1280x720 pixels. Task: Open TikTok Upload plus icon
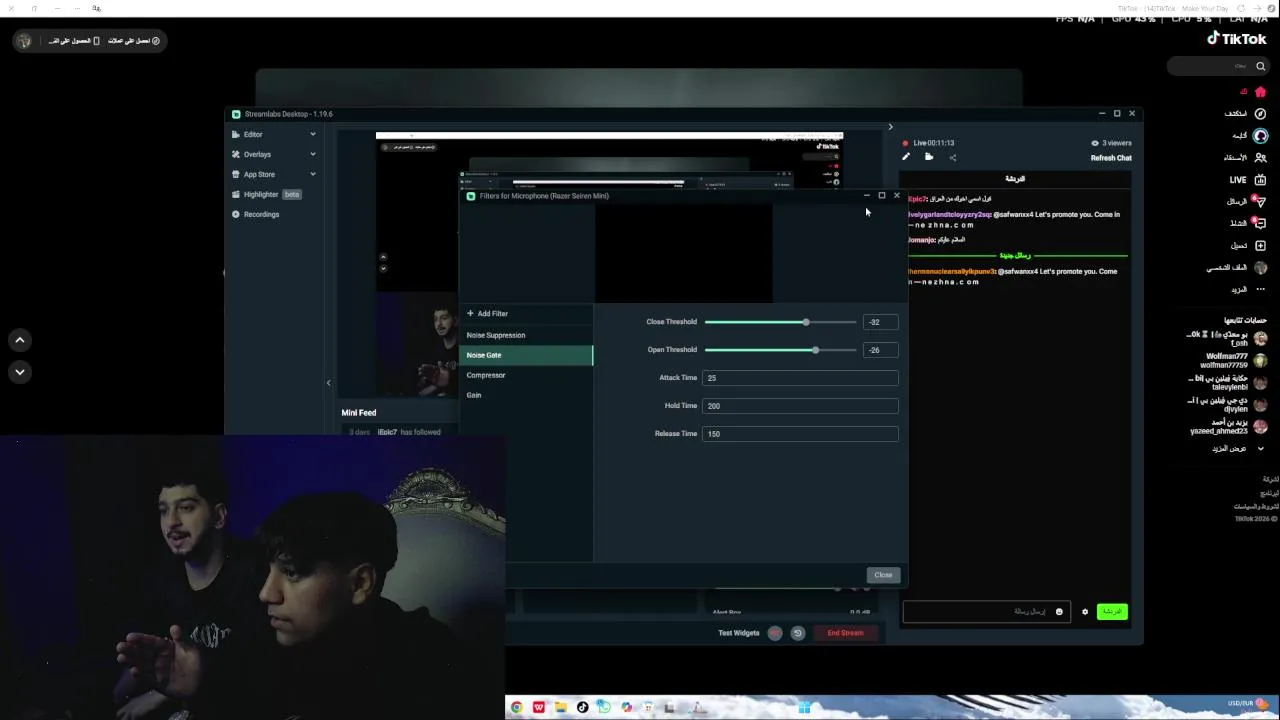coord(1260,245)
